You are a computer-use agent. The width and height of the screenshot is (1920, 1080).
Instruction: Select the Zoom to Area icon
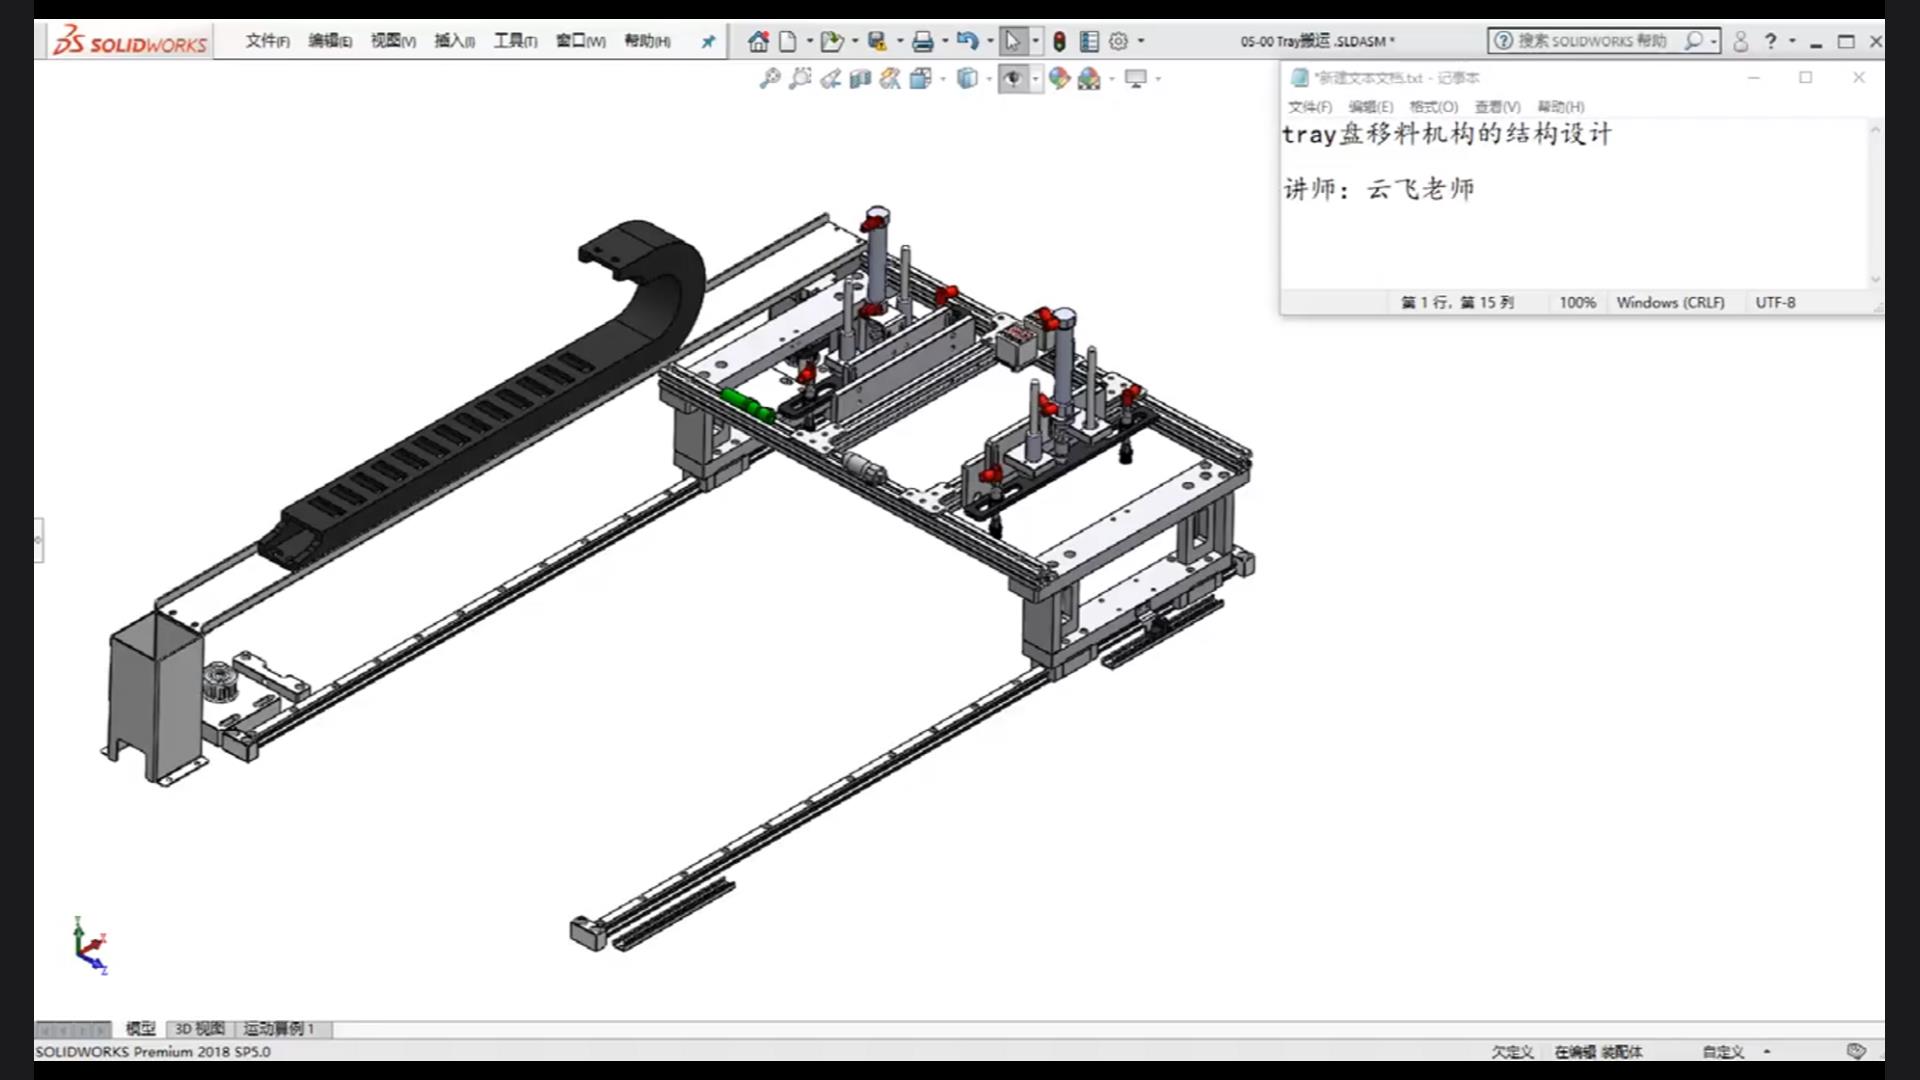tap(800, 78)
